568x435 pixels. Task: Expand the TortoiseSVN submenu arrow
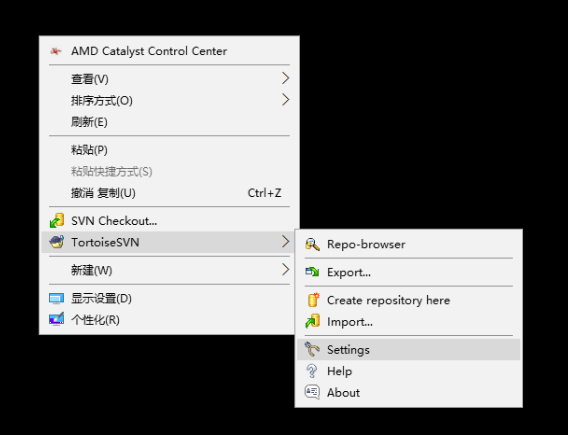click(x=286, y=242)
